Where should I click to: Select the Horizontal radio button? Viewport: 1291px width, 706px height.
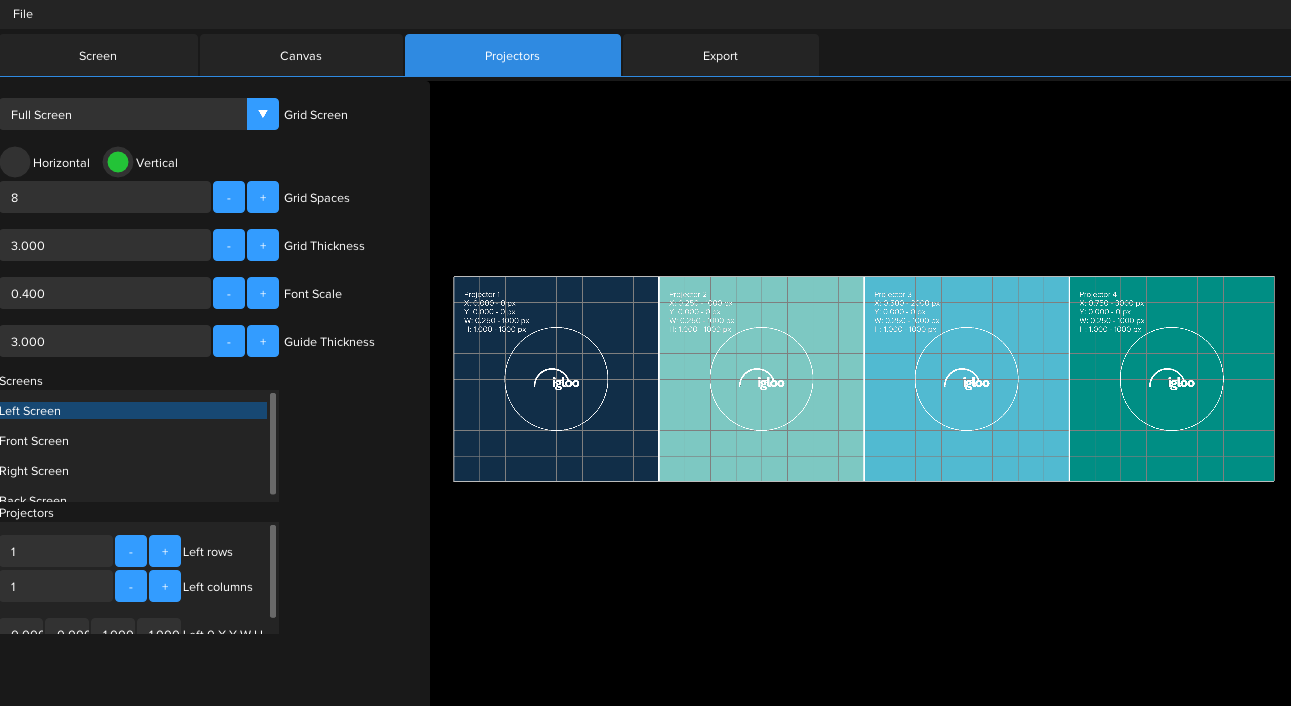(x=16, y=163)
